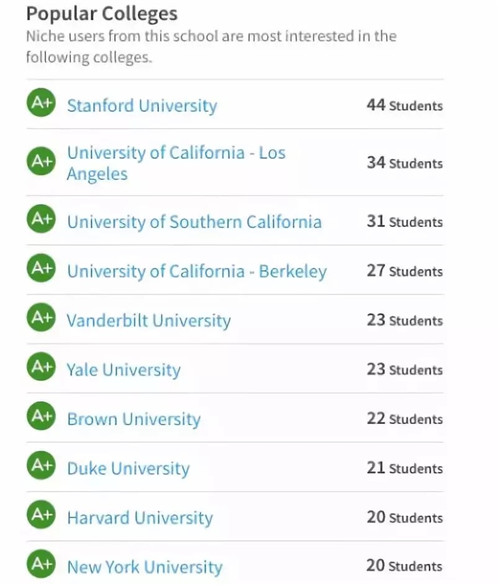Open the New York University link

(145, 567)
